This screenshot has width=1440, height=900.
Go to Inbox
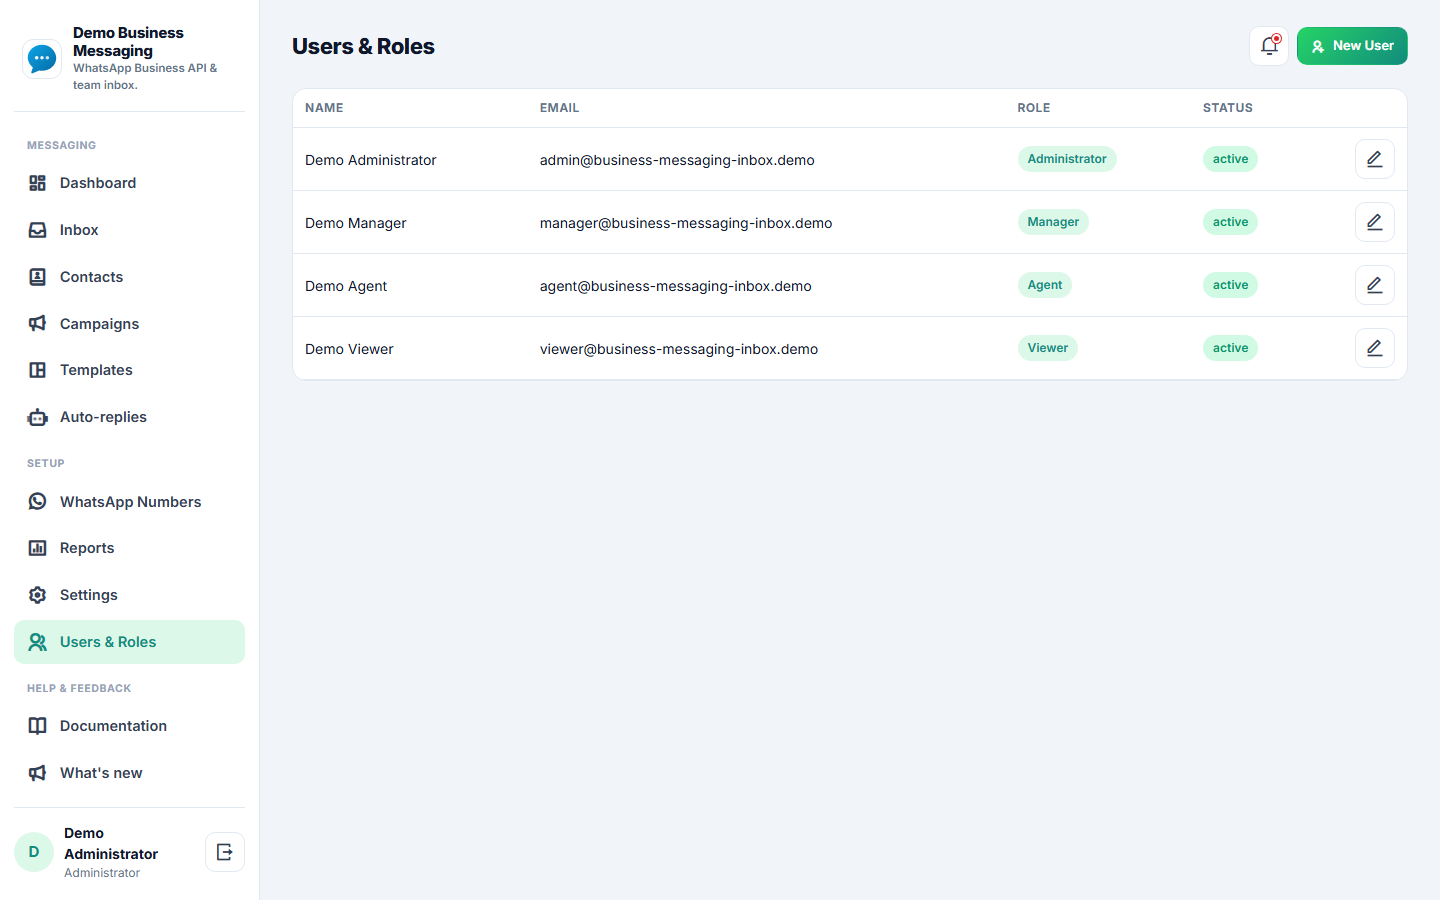click(x=129, y=230)
